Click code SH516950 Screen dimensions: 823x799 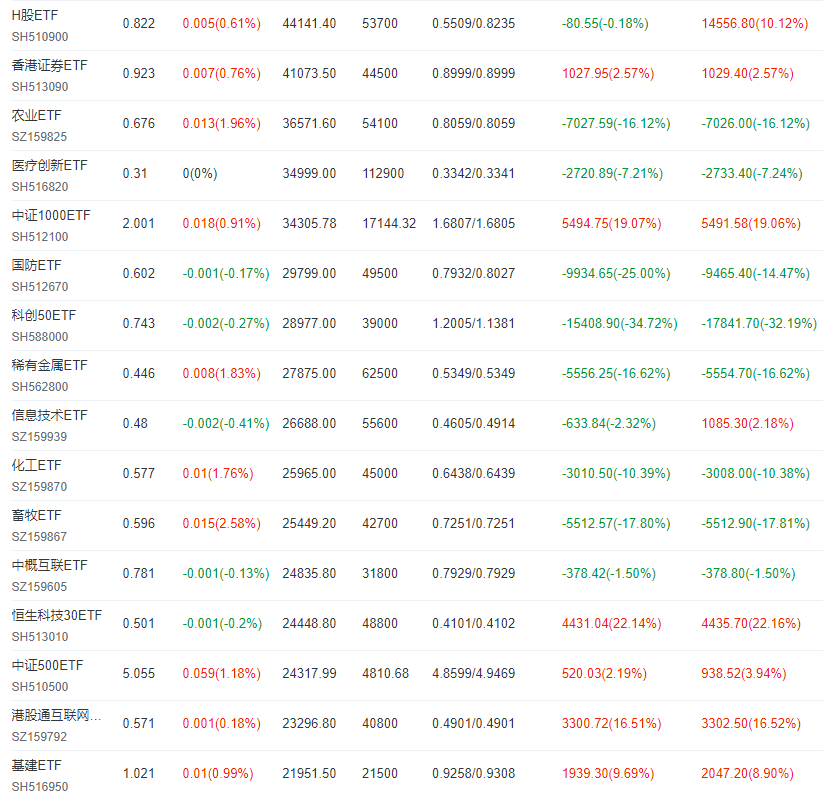pos(40,786)
